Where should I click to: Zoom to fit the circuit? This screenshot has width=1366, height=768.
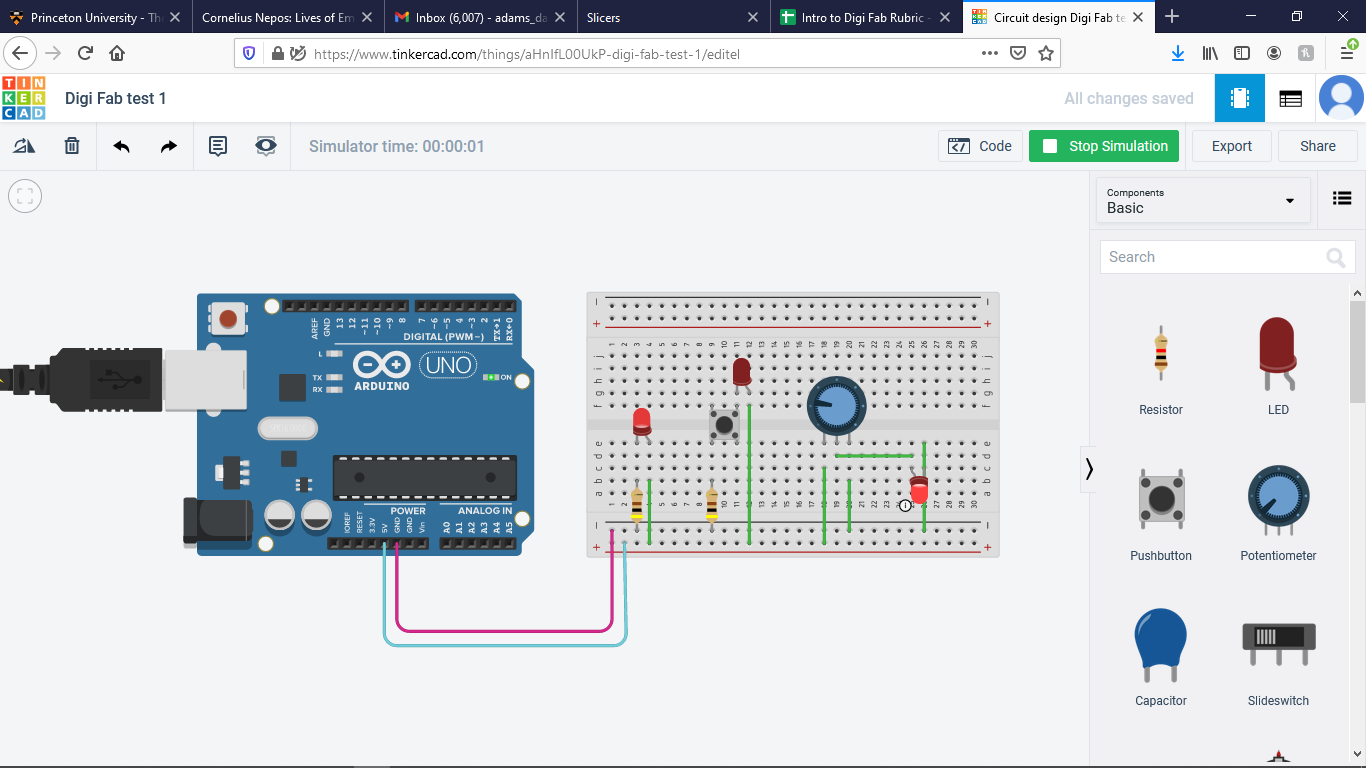click(x=25, y=196)
